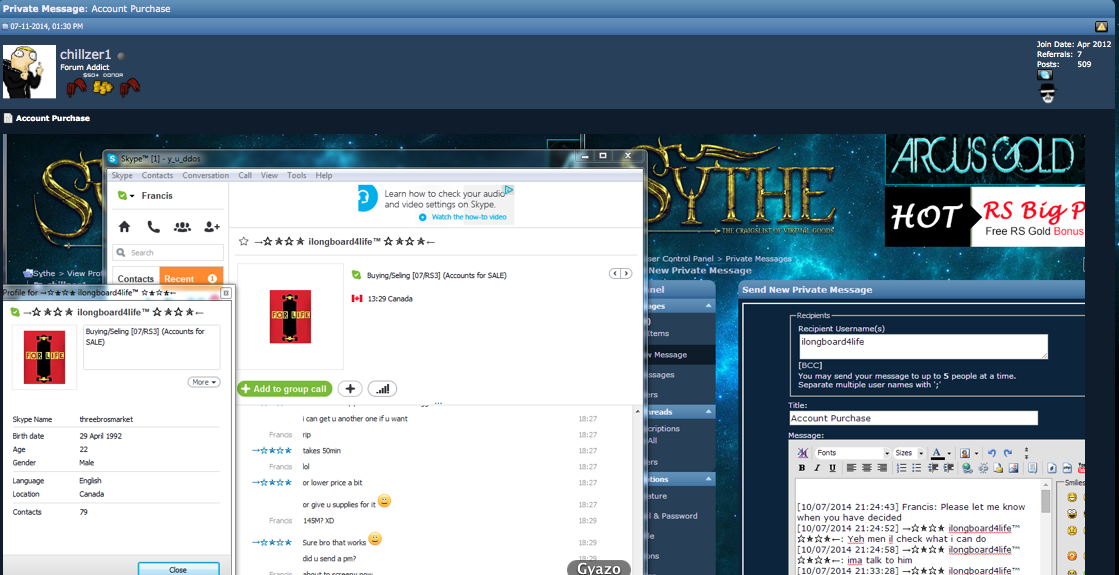
Task: Click the Redo arrow in editor
Action: [1008, 453]
